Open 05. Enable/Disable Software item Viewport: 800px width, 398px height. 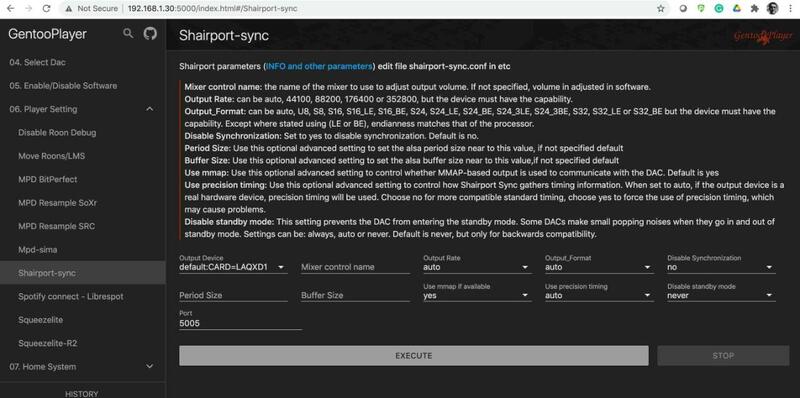[83, 86]
